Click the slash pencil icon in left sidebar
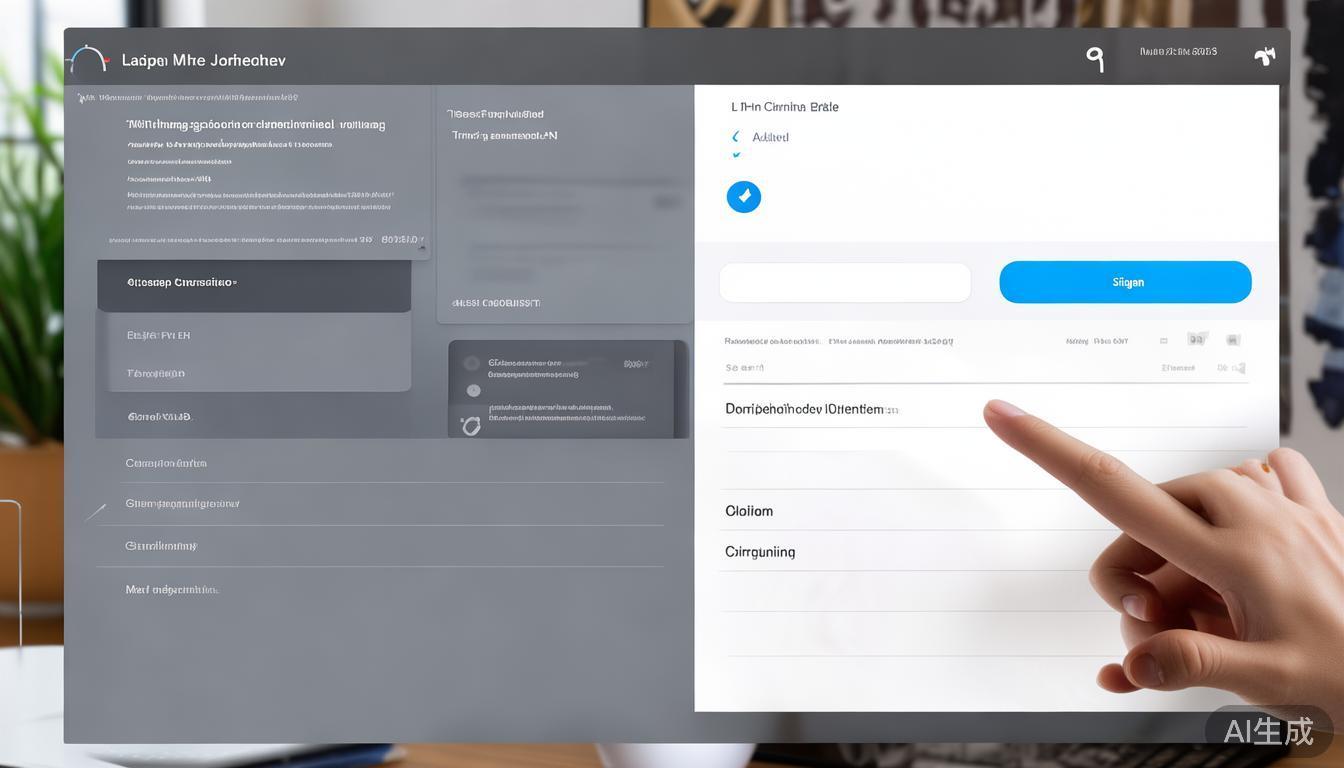Screen dimensions: 1344x768 [x=96, y=512]
